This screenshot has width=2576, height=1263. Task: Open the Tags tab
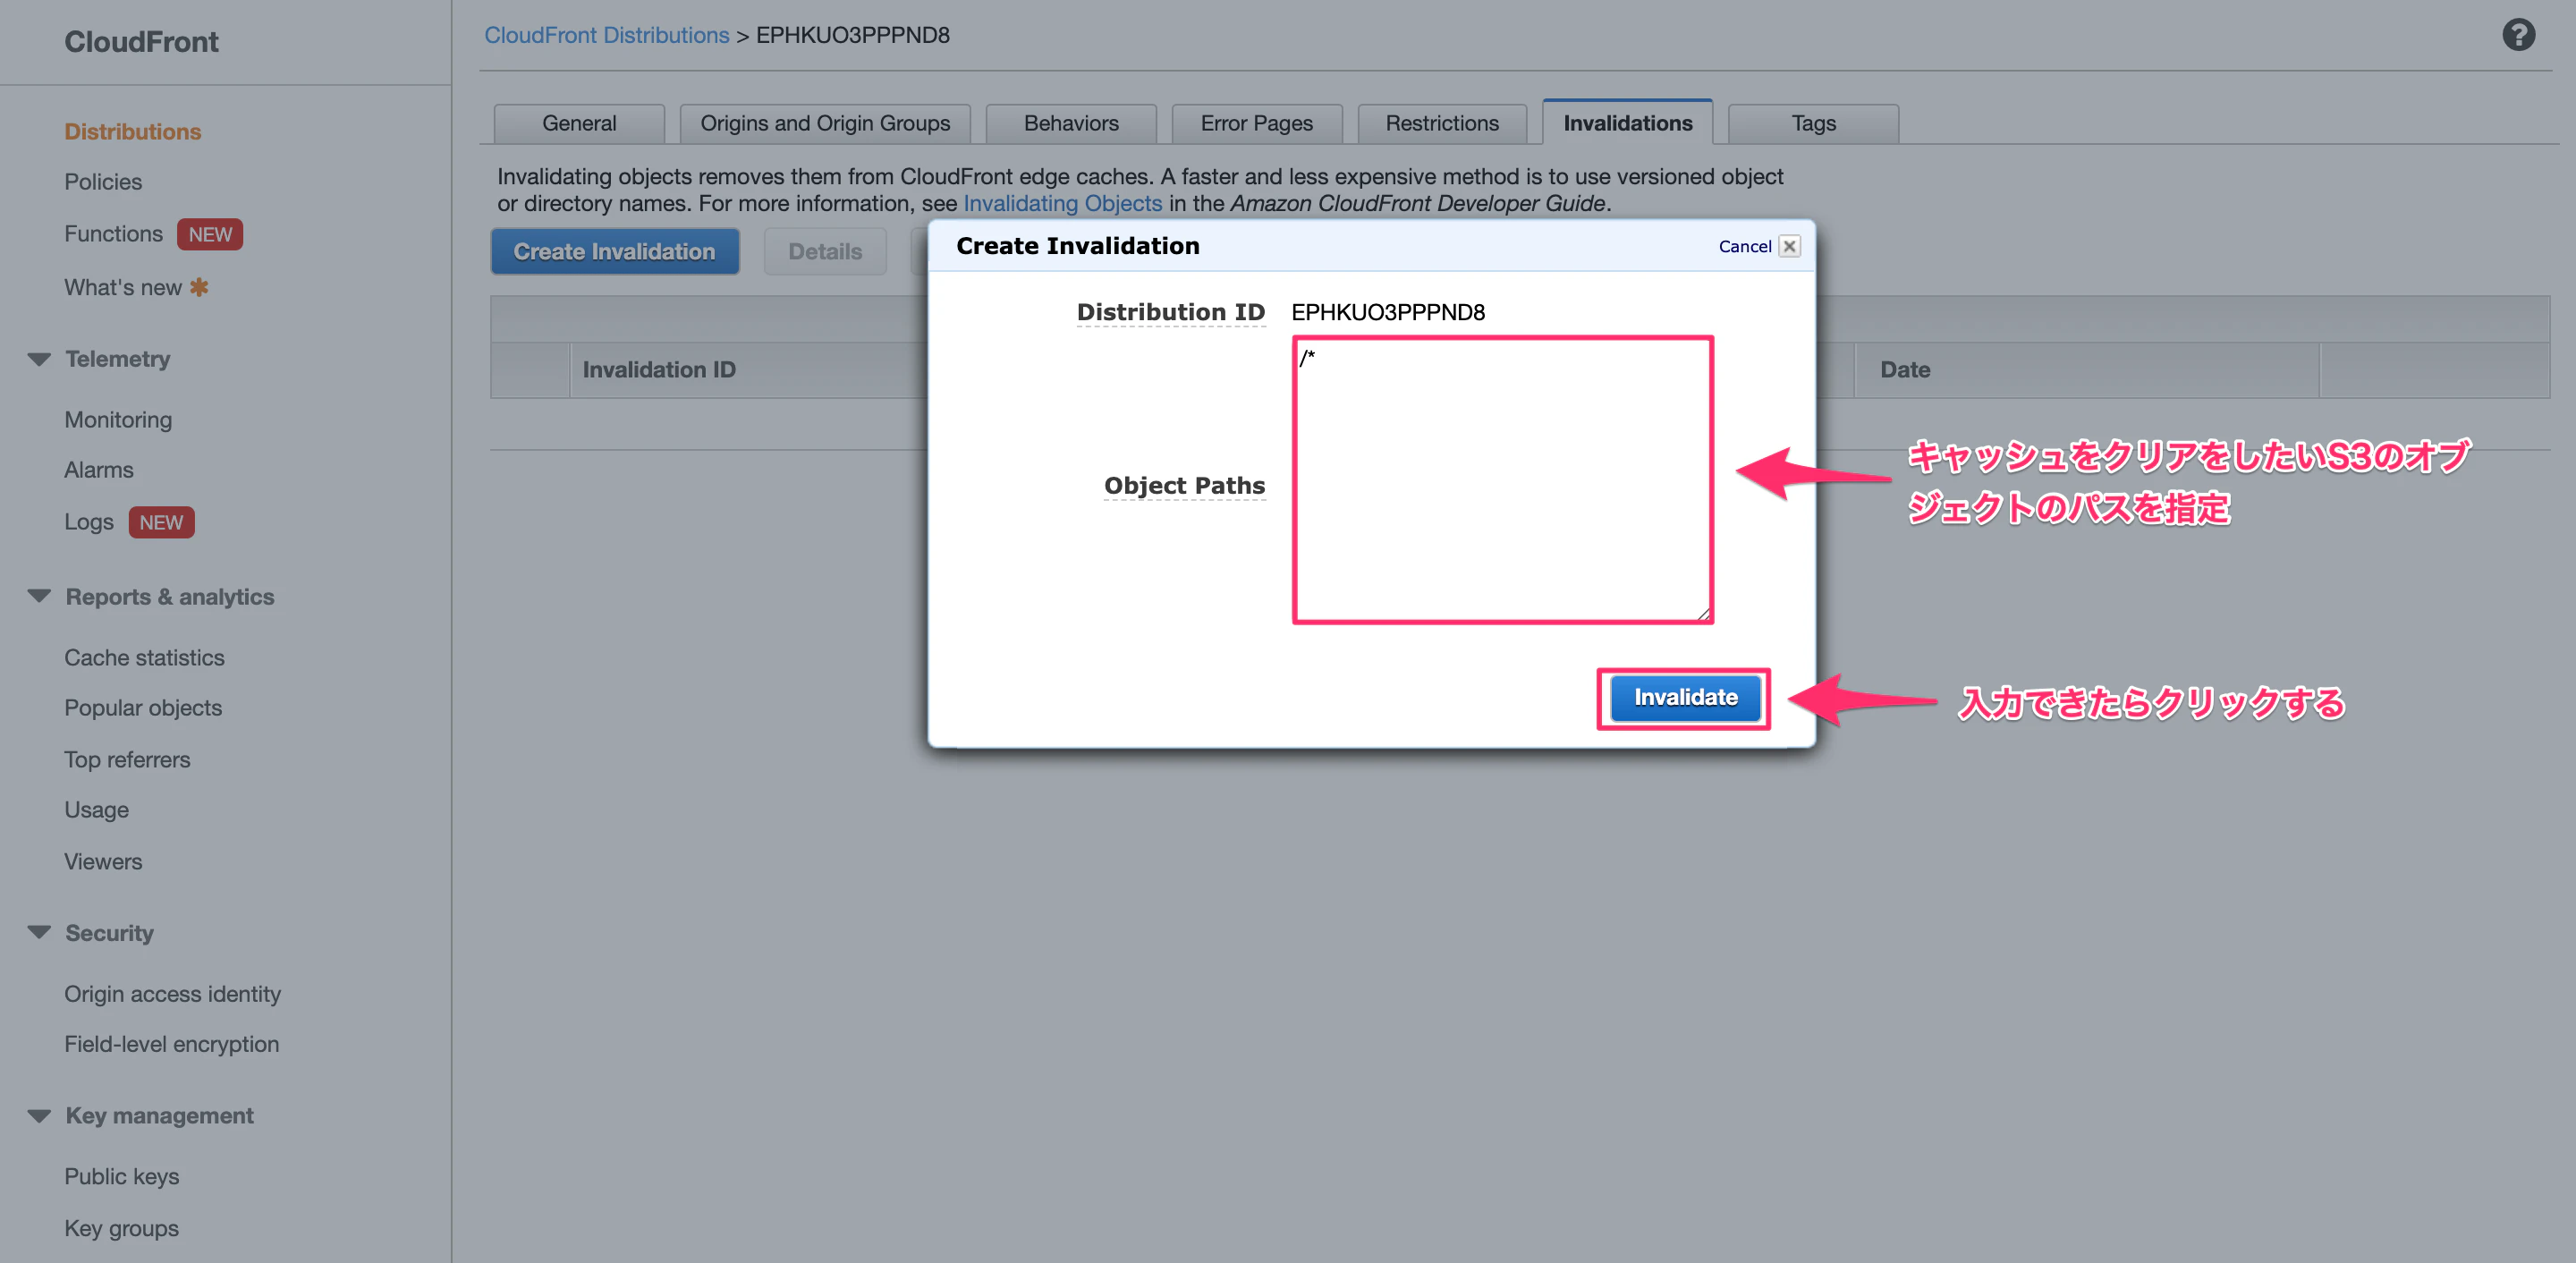coord(1813,123)
